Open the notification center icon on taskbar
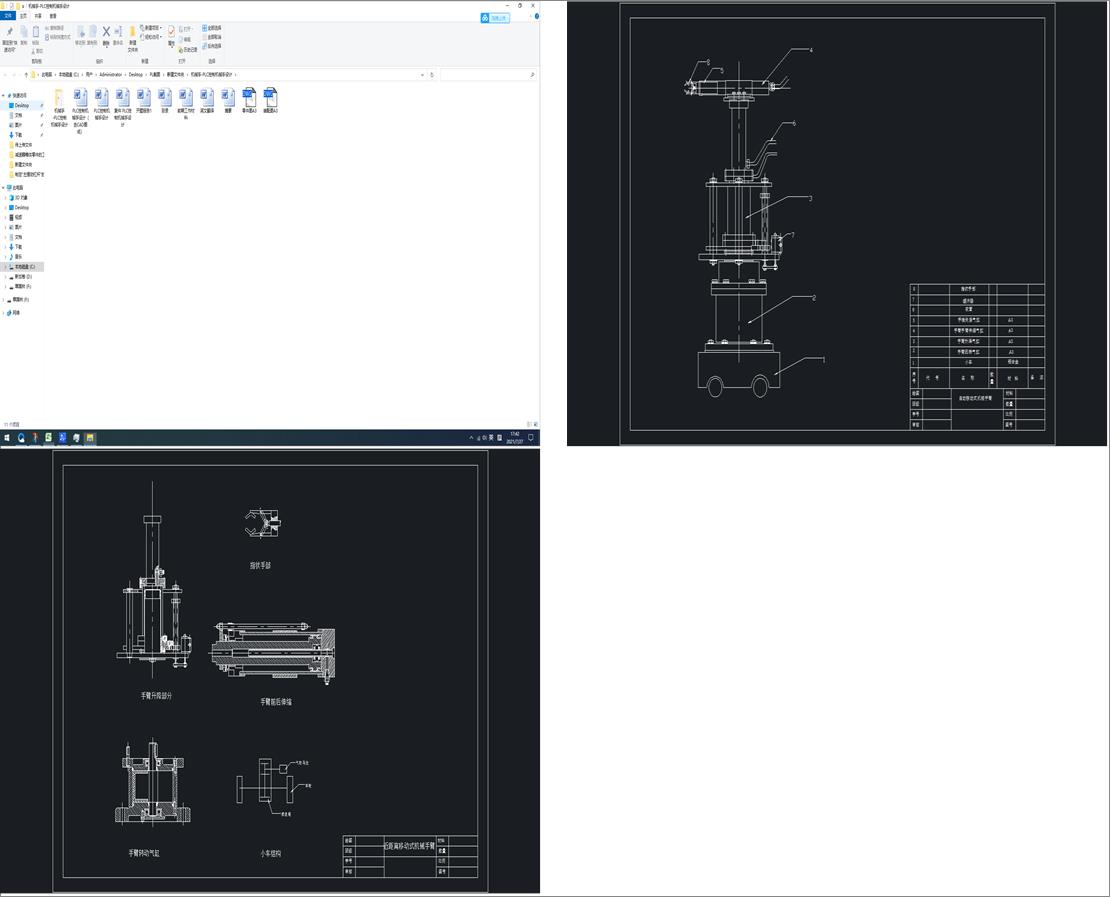 pyautogui.click(x=531, y=438)
